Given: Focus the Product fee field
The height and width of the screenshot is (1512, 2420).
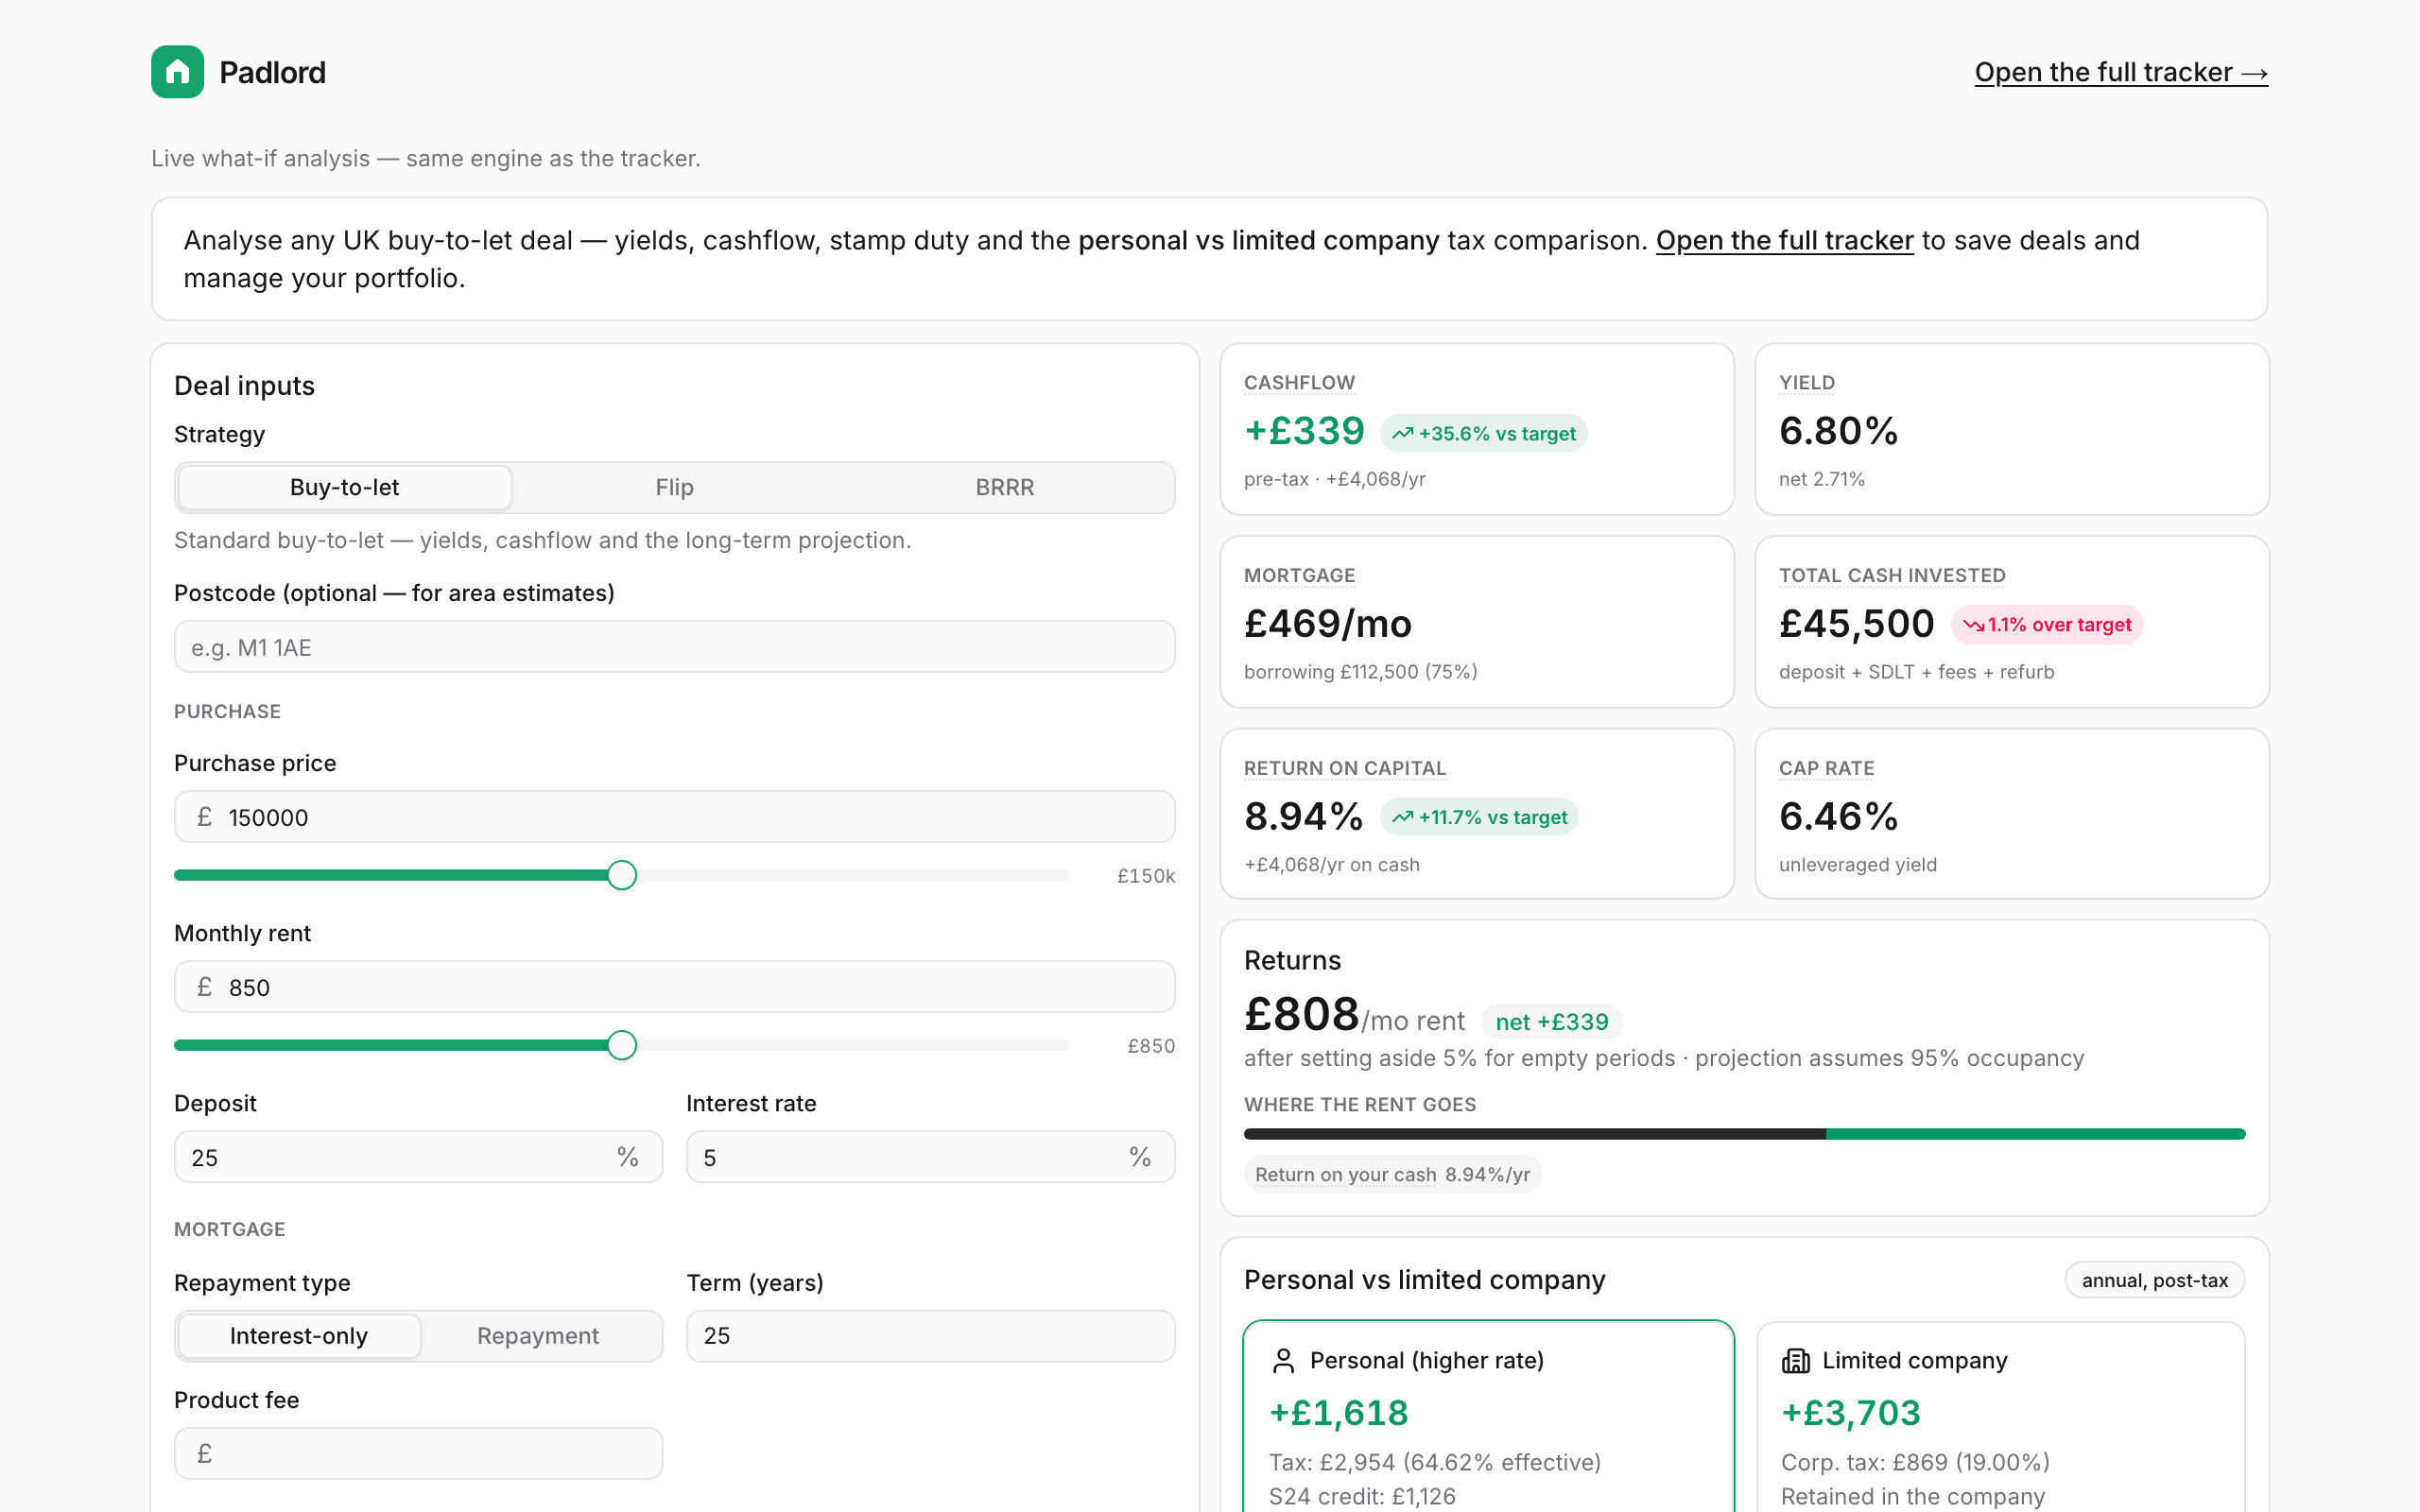Looking at the screenshot, I should [418, 1453].
